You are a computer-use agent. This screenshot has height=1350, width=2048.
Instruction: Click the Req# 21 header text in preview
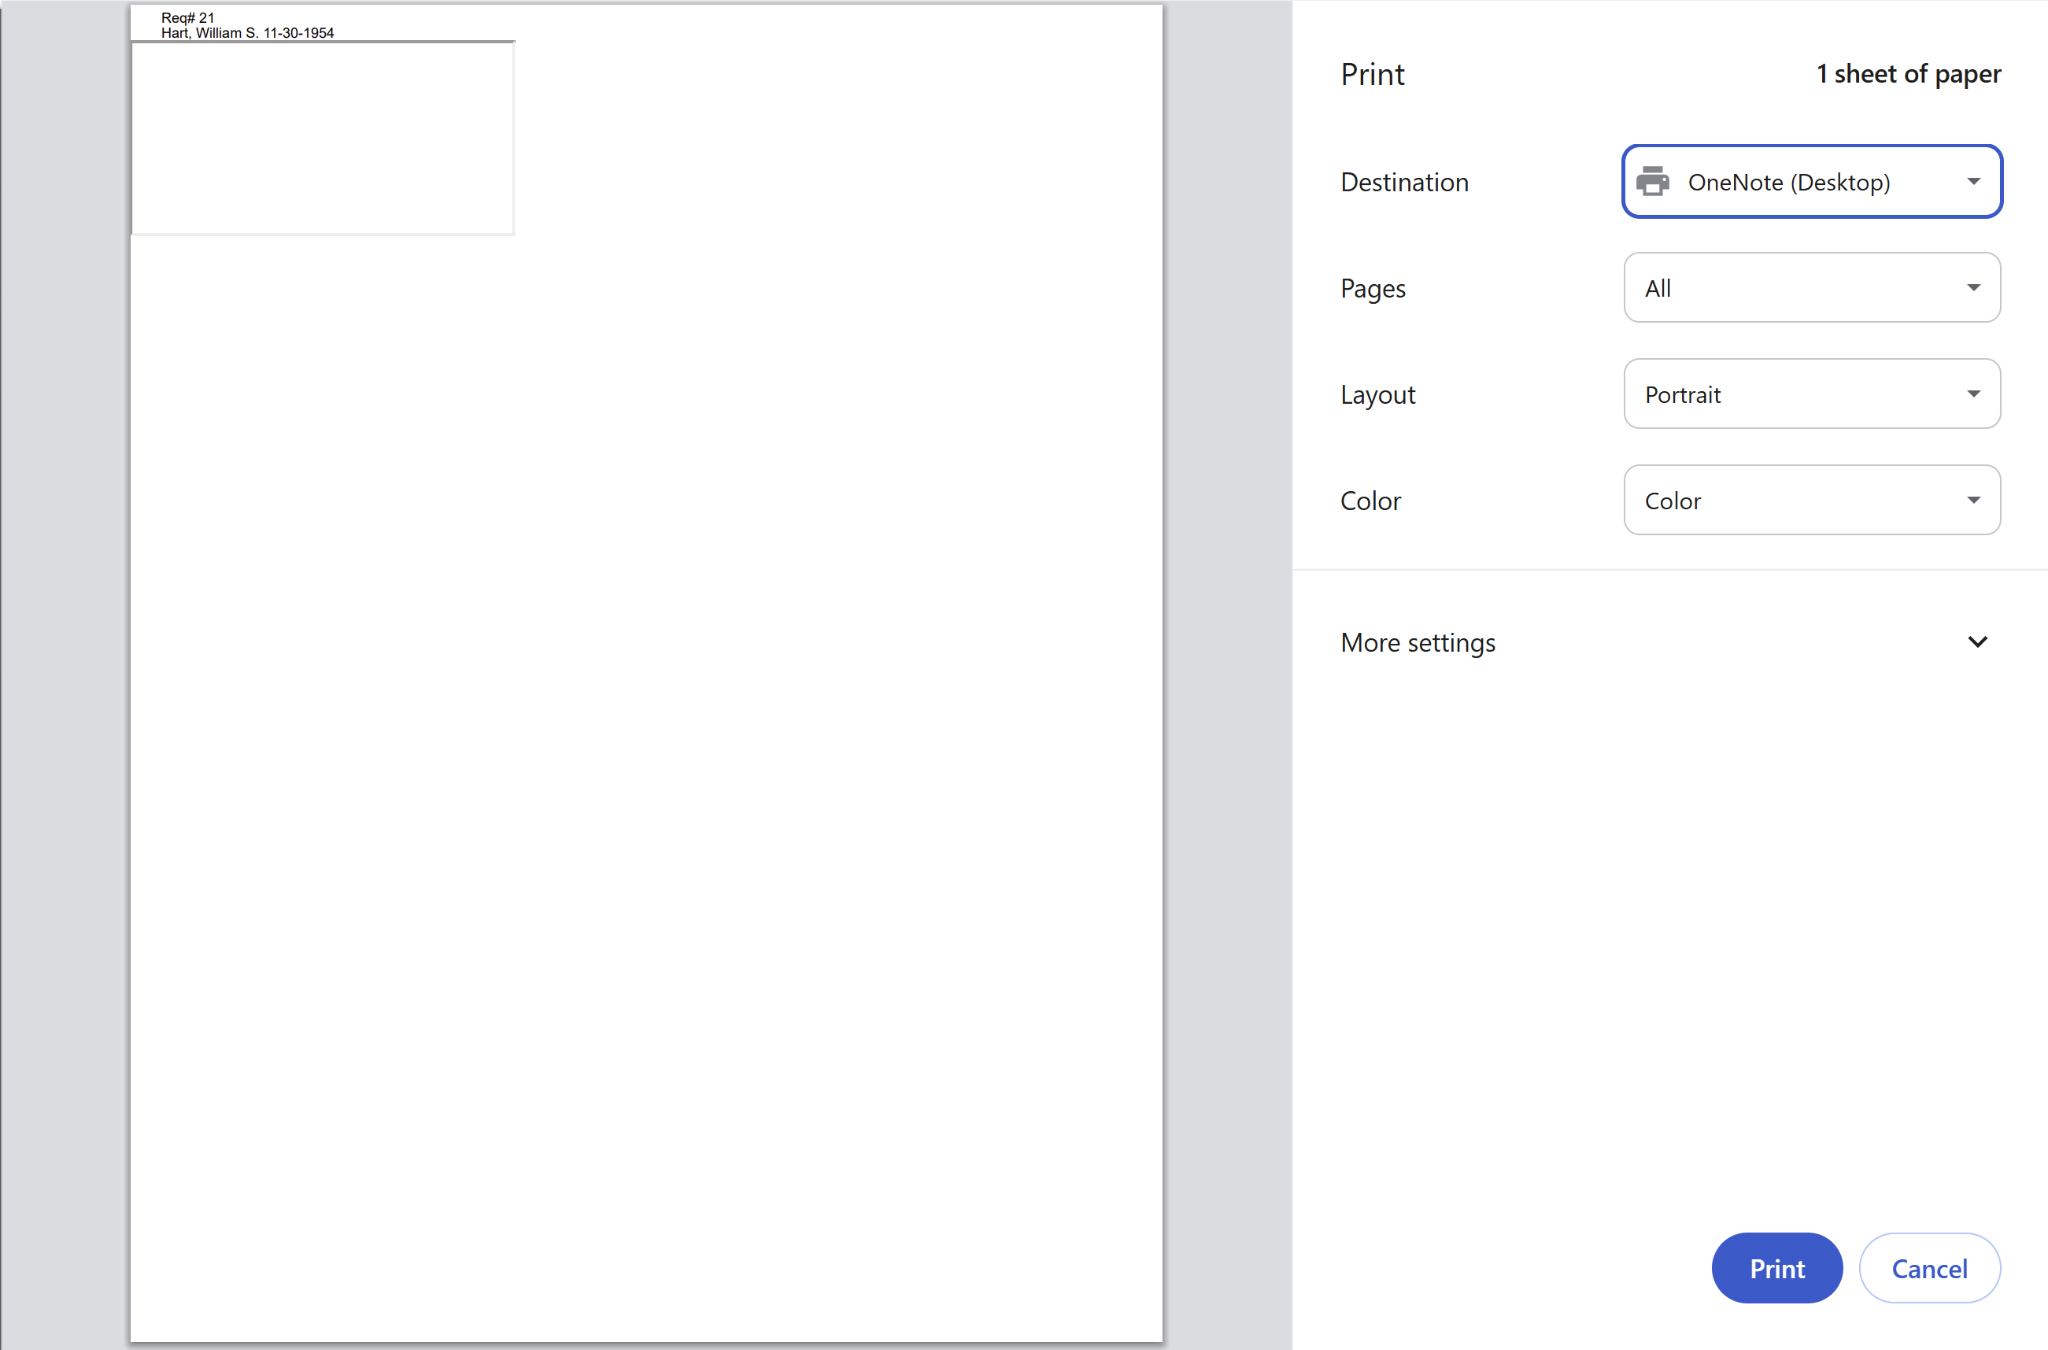(x=188, y=18)
